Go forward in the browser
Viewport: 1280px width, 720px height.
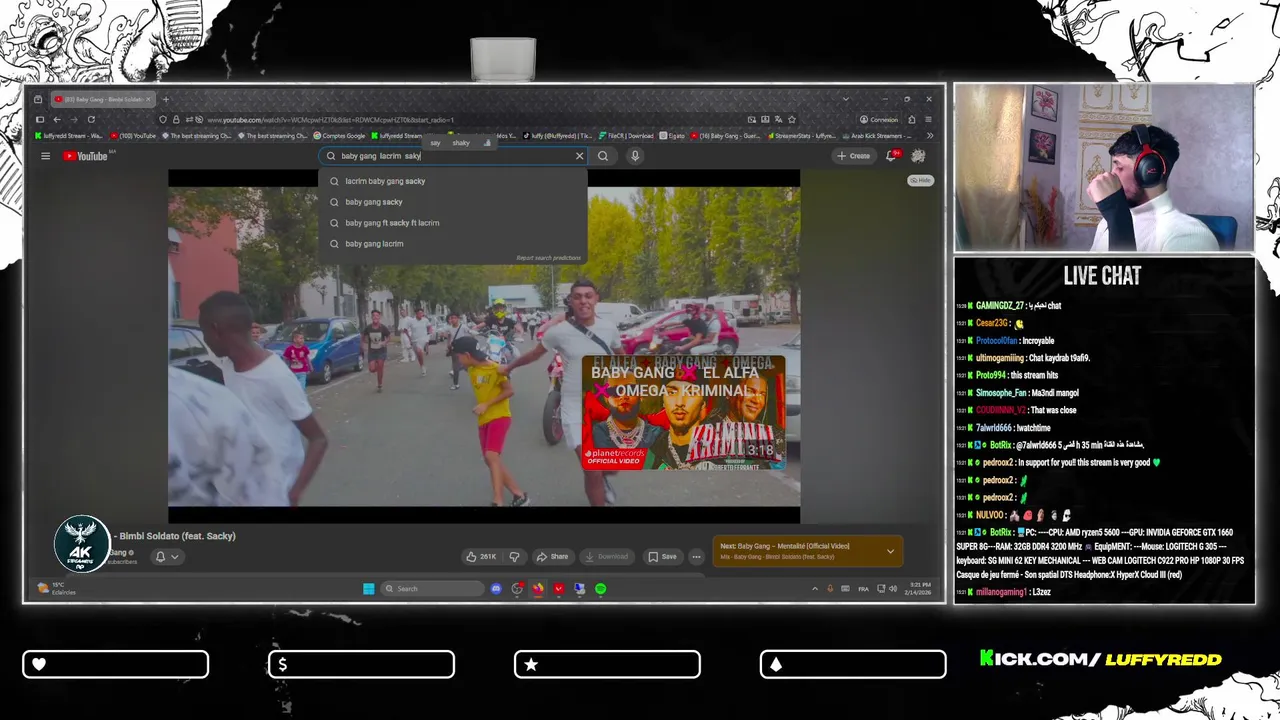click(73, 120)
